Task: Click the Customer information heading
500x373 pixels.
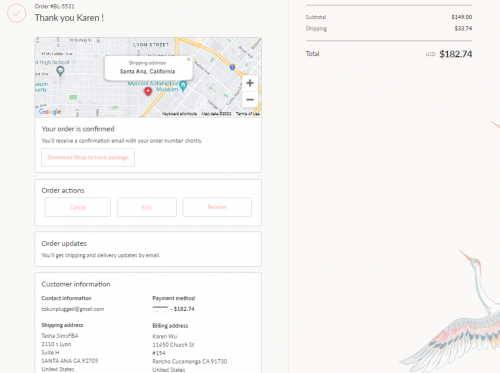Action: [76, 284]
